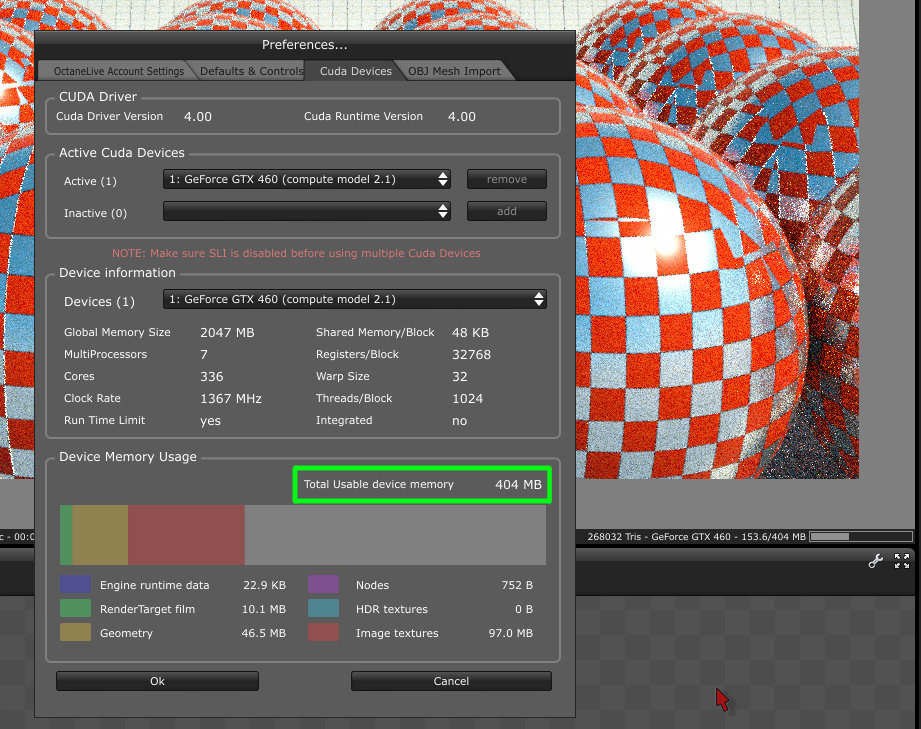This screenshot has width=921, height=729.
Task: Click the add device button
Action: click(507, 211)
